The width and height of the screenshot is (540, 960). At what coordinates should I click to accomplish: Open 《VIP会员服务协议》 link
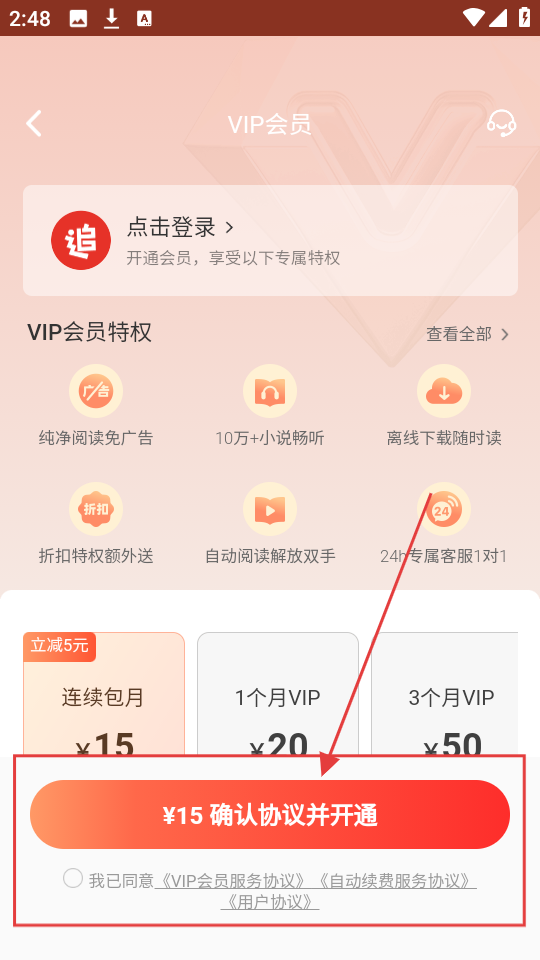(230, 881)
